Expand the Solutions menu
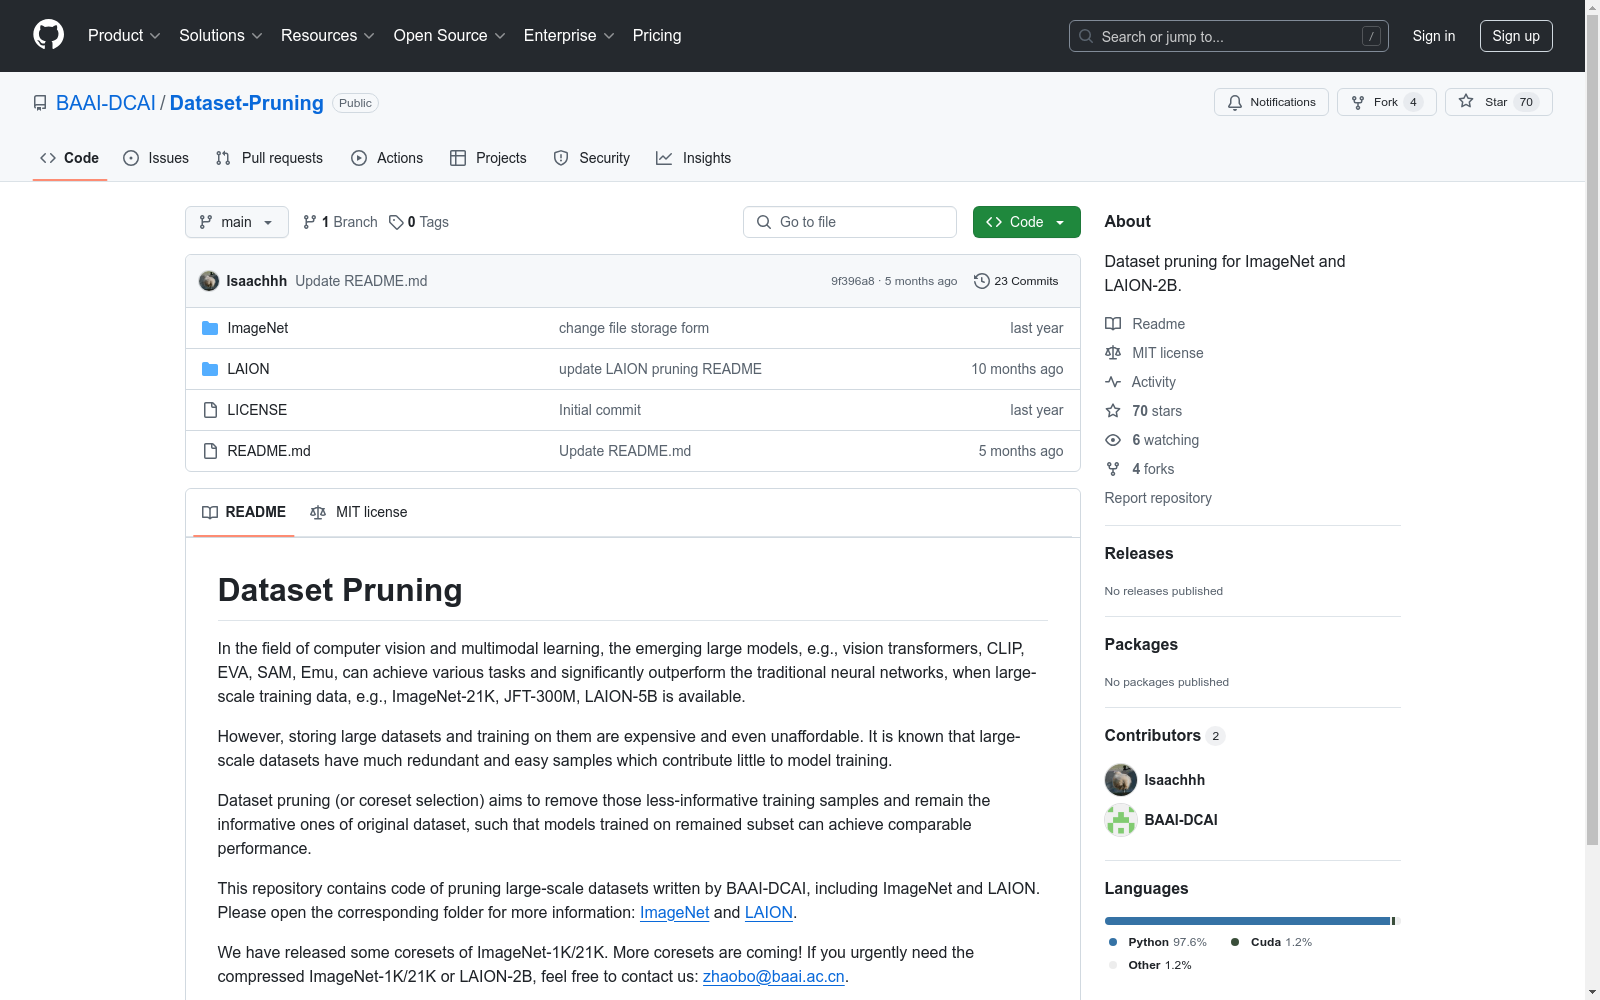 221,36
